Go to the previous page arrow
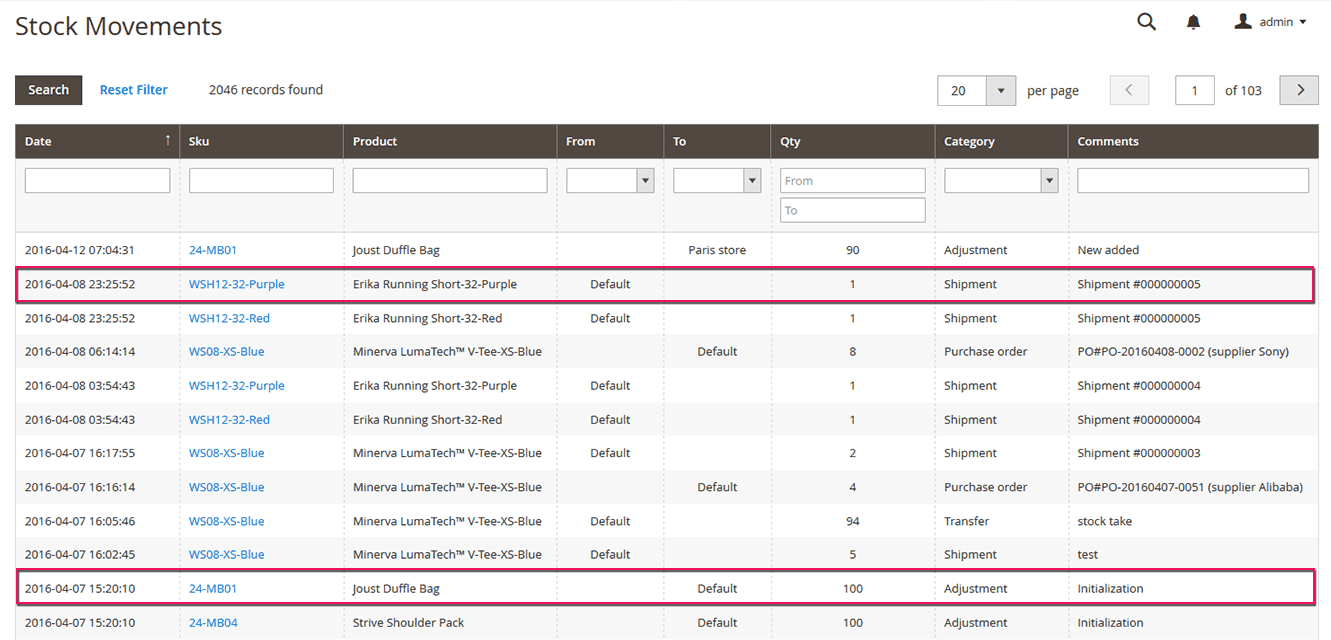Viewport: 1331px width, 640px height. pyautogui.click(x=1129, y=90)
